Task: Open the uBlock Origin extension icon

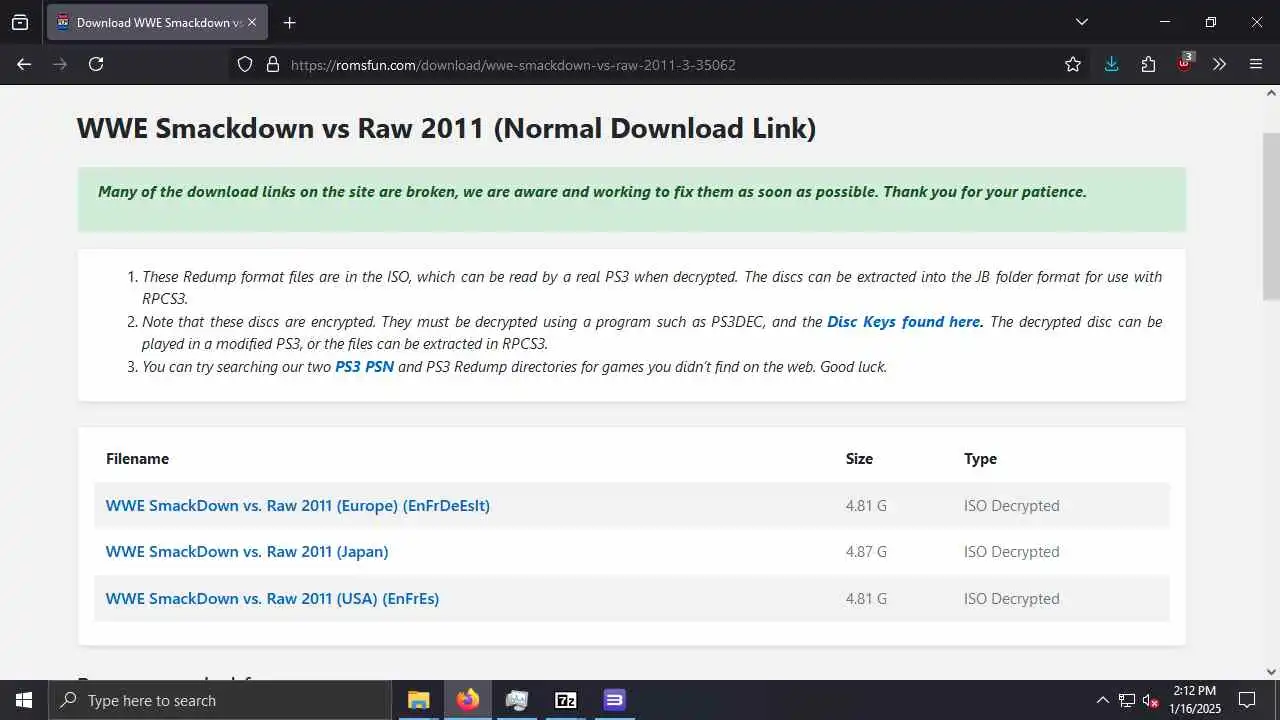Action: (x=1185, y=62)
